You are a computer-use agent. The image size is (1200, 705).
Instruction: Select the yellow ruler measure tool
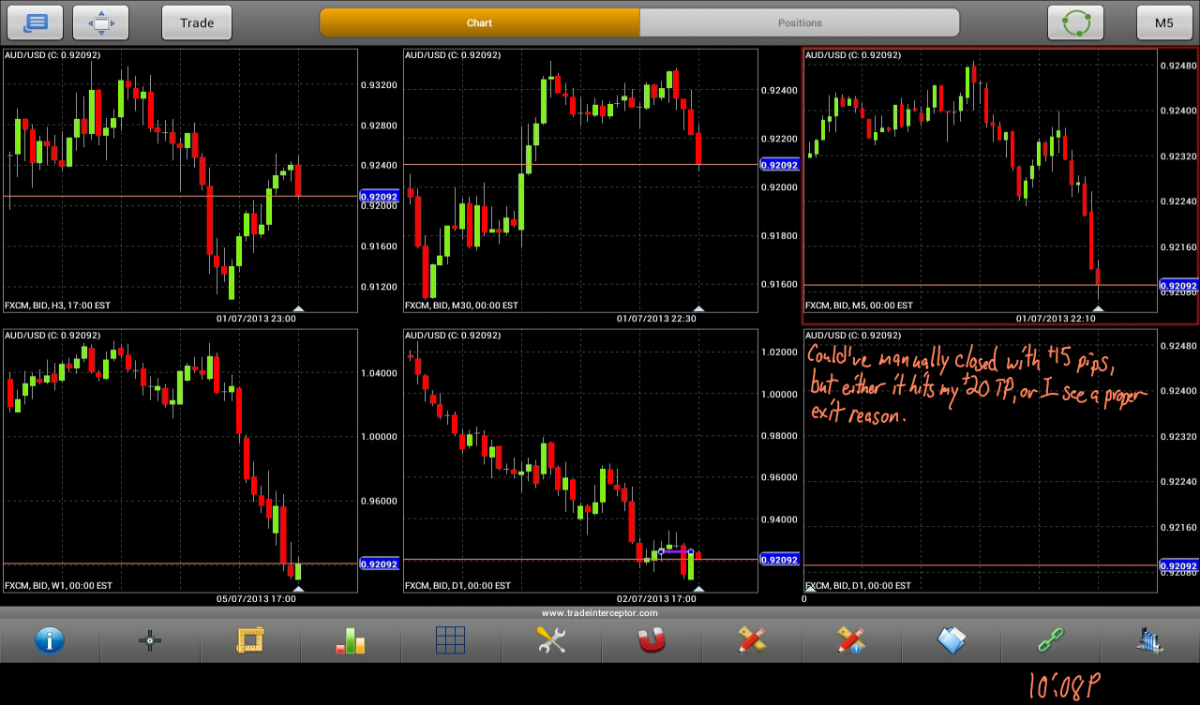point(250,640)
